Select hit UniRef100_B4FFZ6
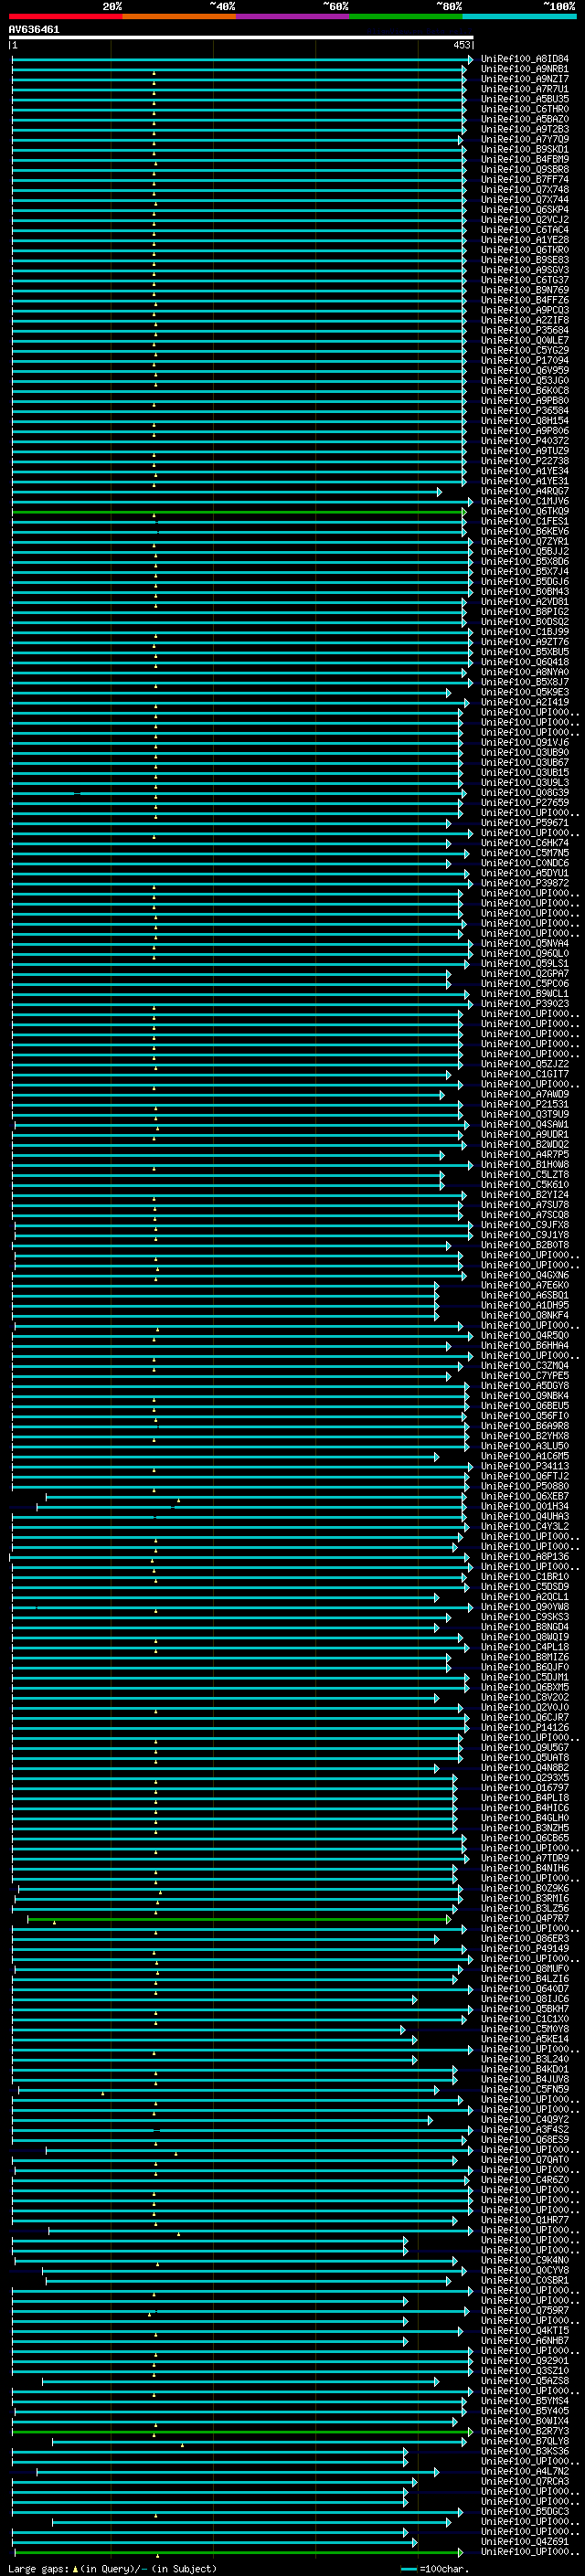 click(x=525, y=300)
